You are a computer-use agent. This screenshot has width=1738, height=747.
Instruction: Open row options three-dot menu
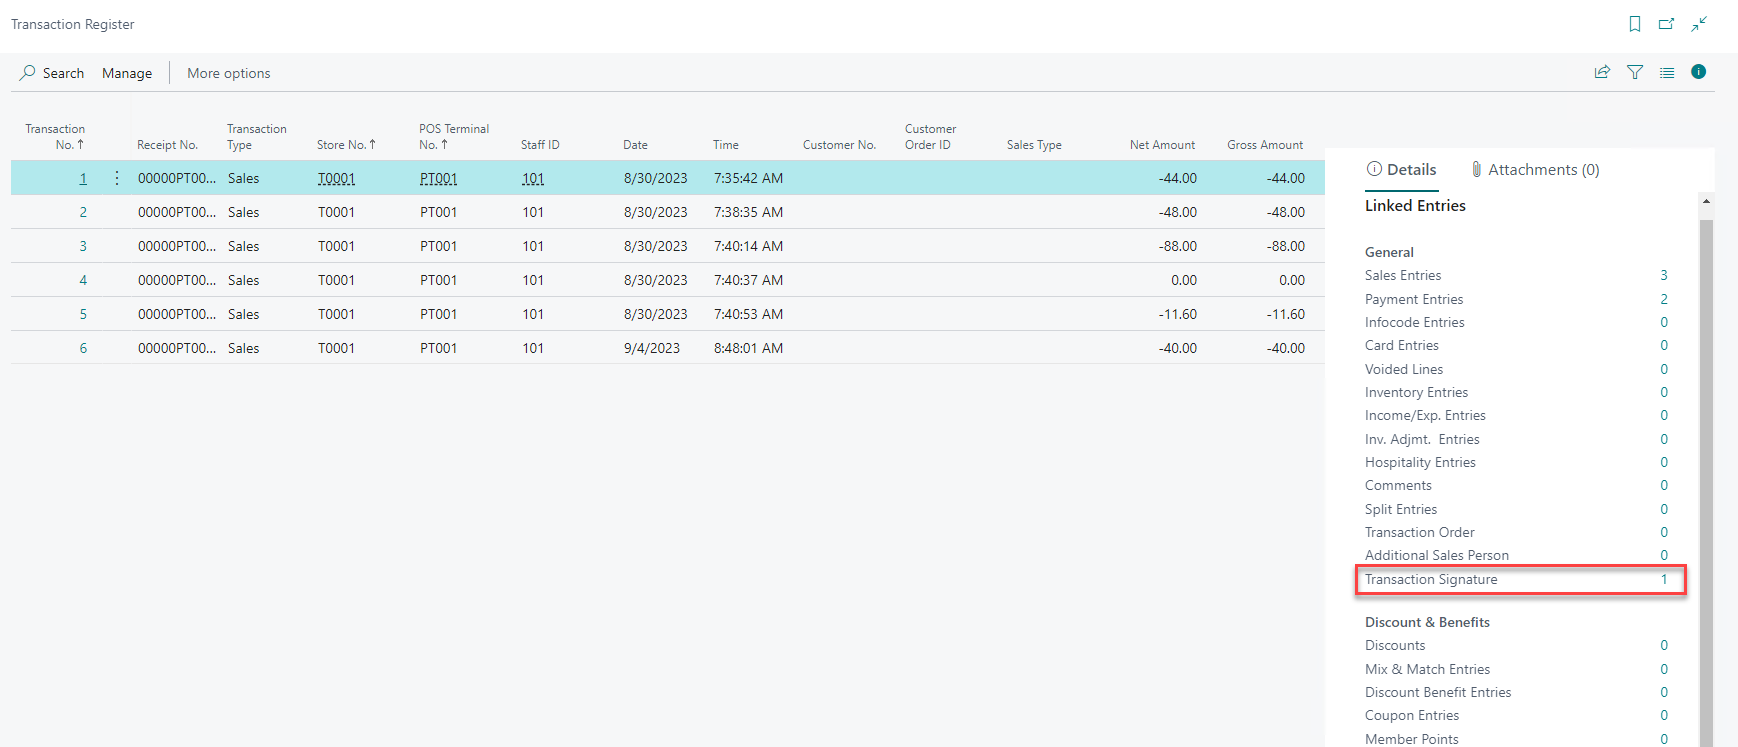point(117,178)
